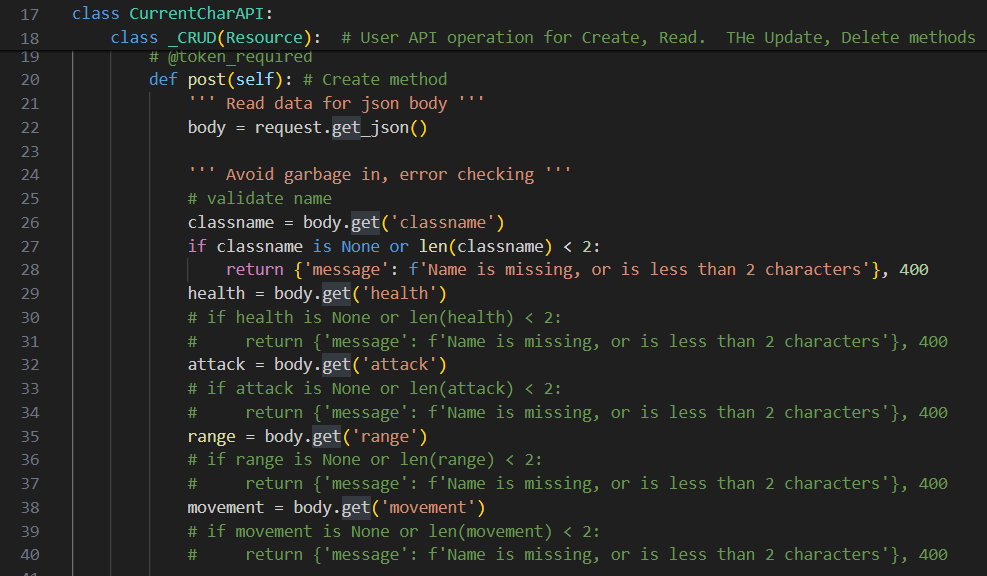Click the return keyword on line 28
The height and width of the screenshot is (576, 987).
(254, 270)
